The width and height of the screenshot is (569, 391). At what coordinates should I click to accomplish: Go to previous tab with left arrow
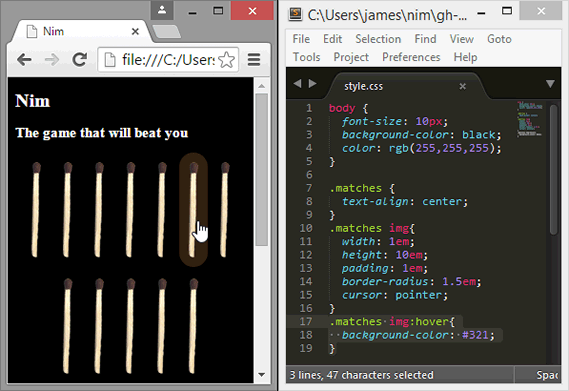click(297, 84)
